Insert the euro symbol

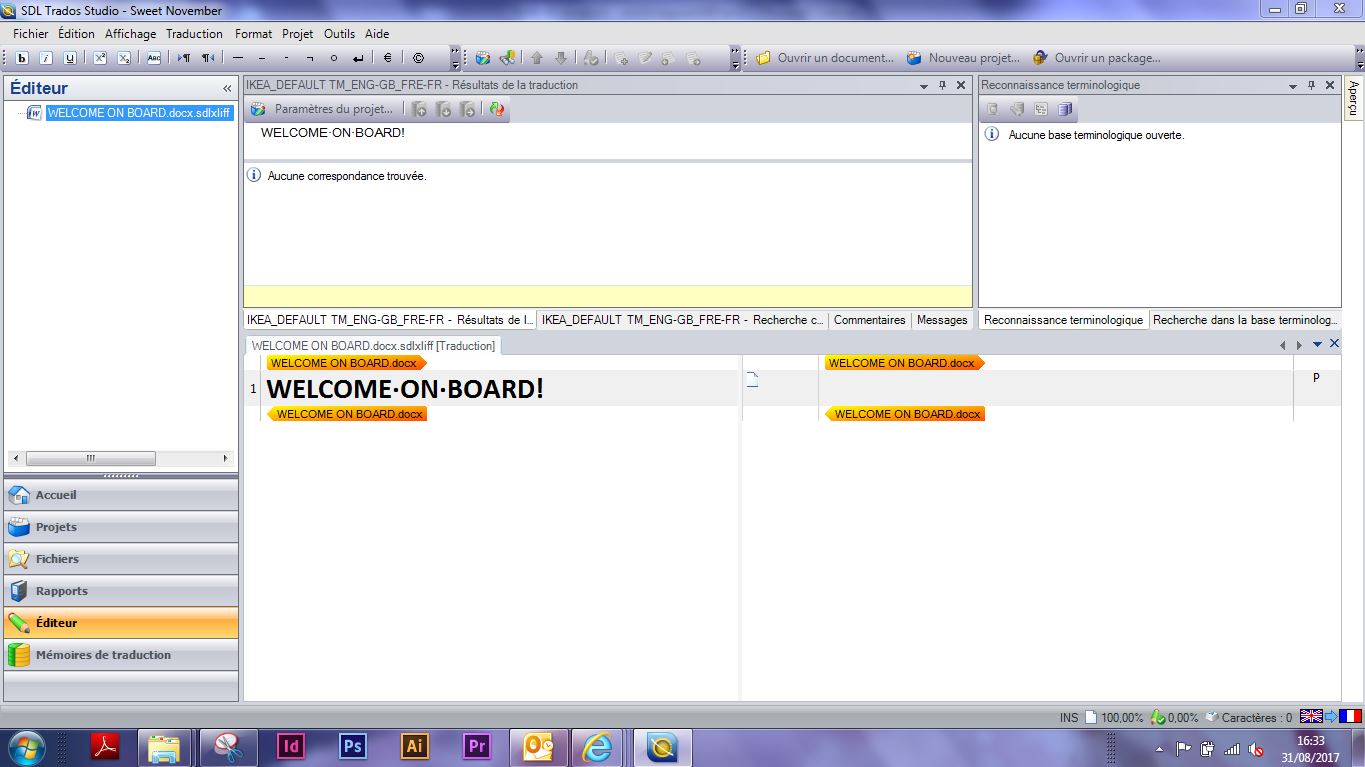point(388,58)
